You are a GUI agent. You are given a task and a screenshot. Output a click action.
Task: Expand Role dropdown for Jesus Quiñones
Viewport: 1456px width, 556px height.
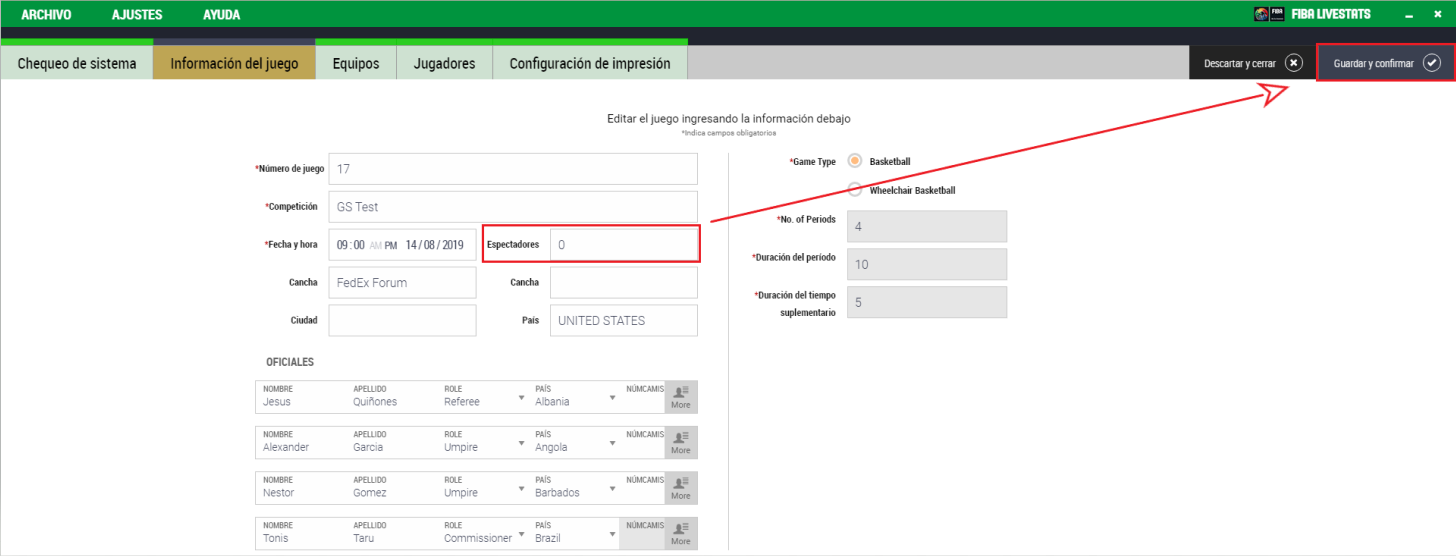click(x=521, y=397)
